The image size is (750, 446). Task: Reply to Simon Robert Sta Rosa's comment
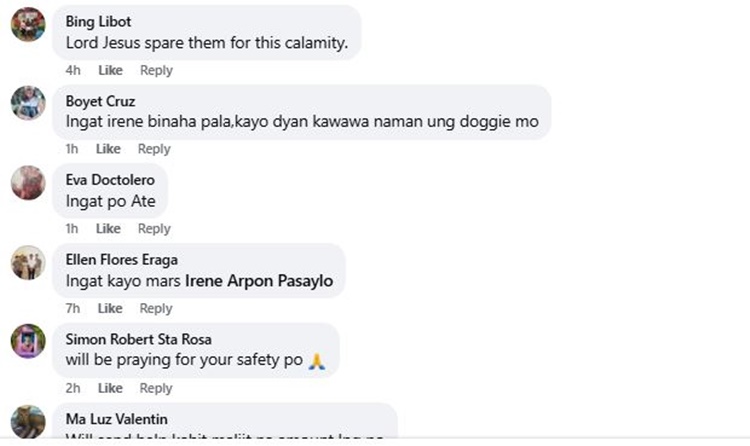pos(155,388)
